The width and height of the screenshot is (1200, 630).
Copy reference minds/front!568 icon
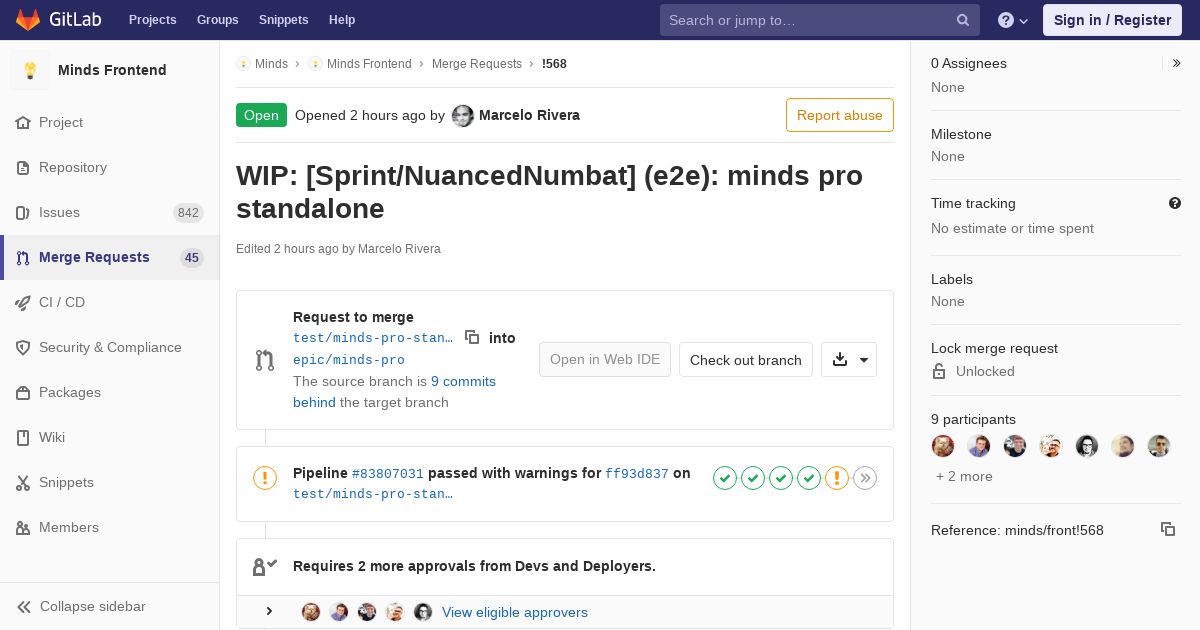[x=1168, y=529]
